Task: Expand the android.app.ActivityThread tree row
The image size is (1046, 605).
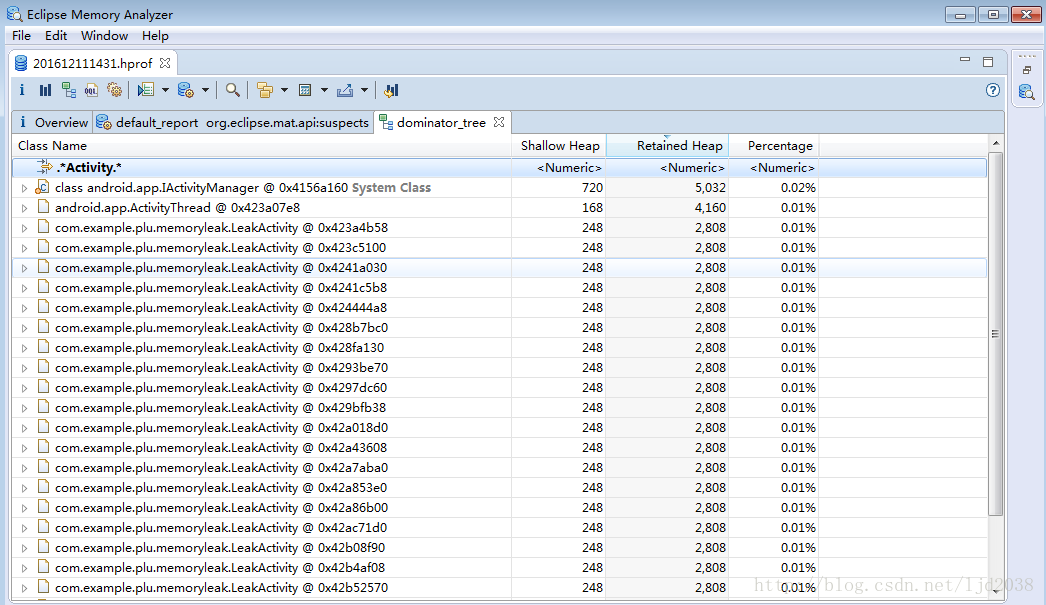Action: (25, 208)
